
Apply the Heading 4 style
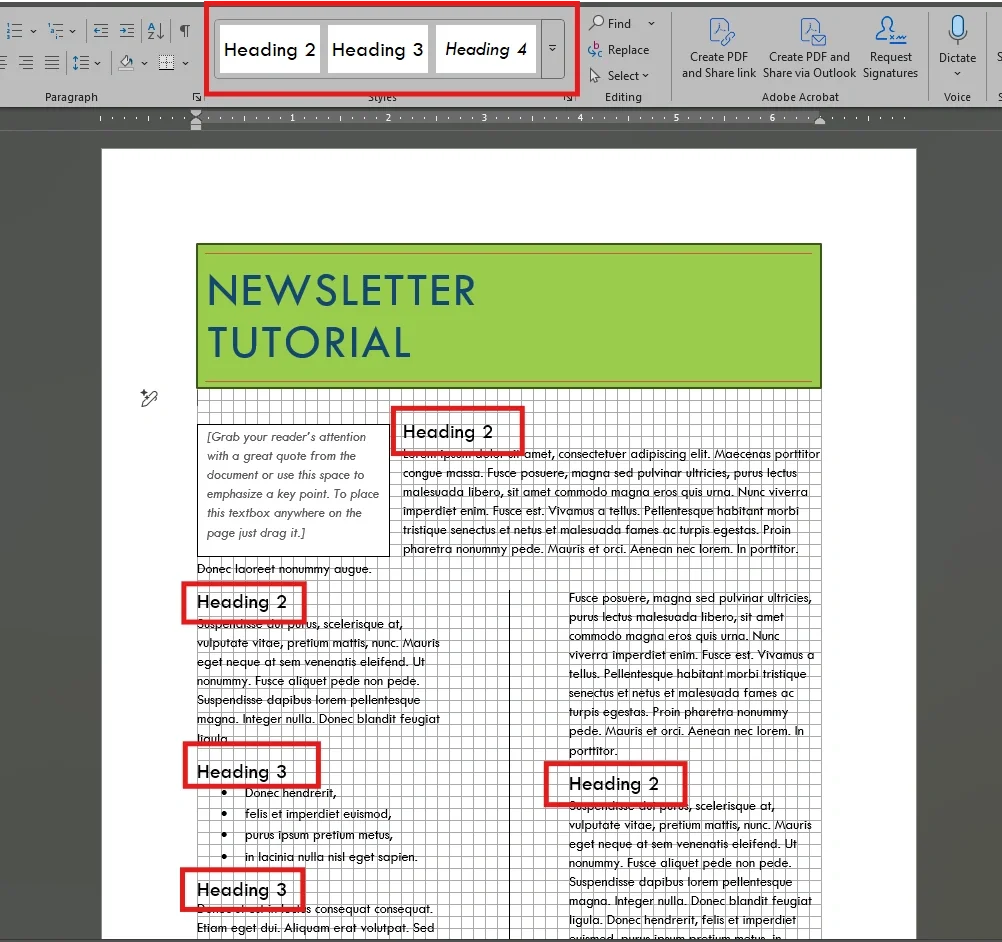point(486,49)
